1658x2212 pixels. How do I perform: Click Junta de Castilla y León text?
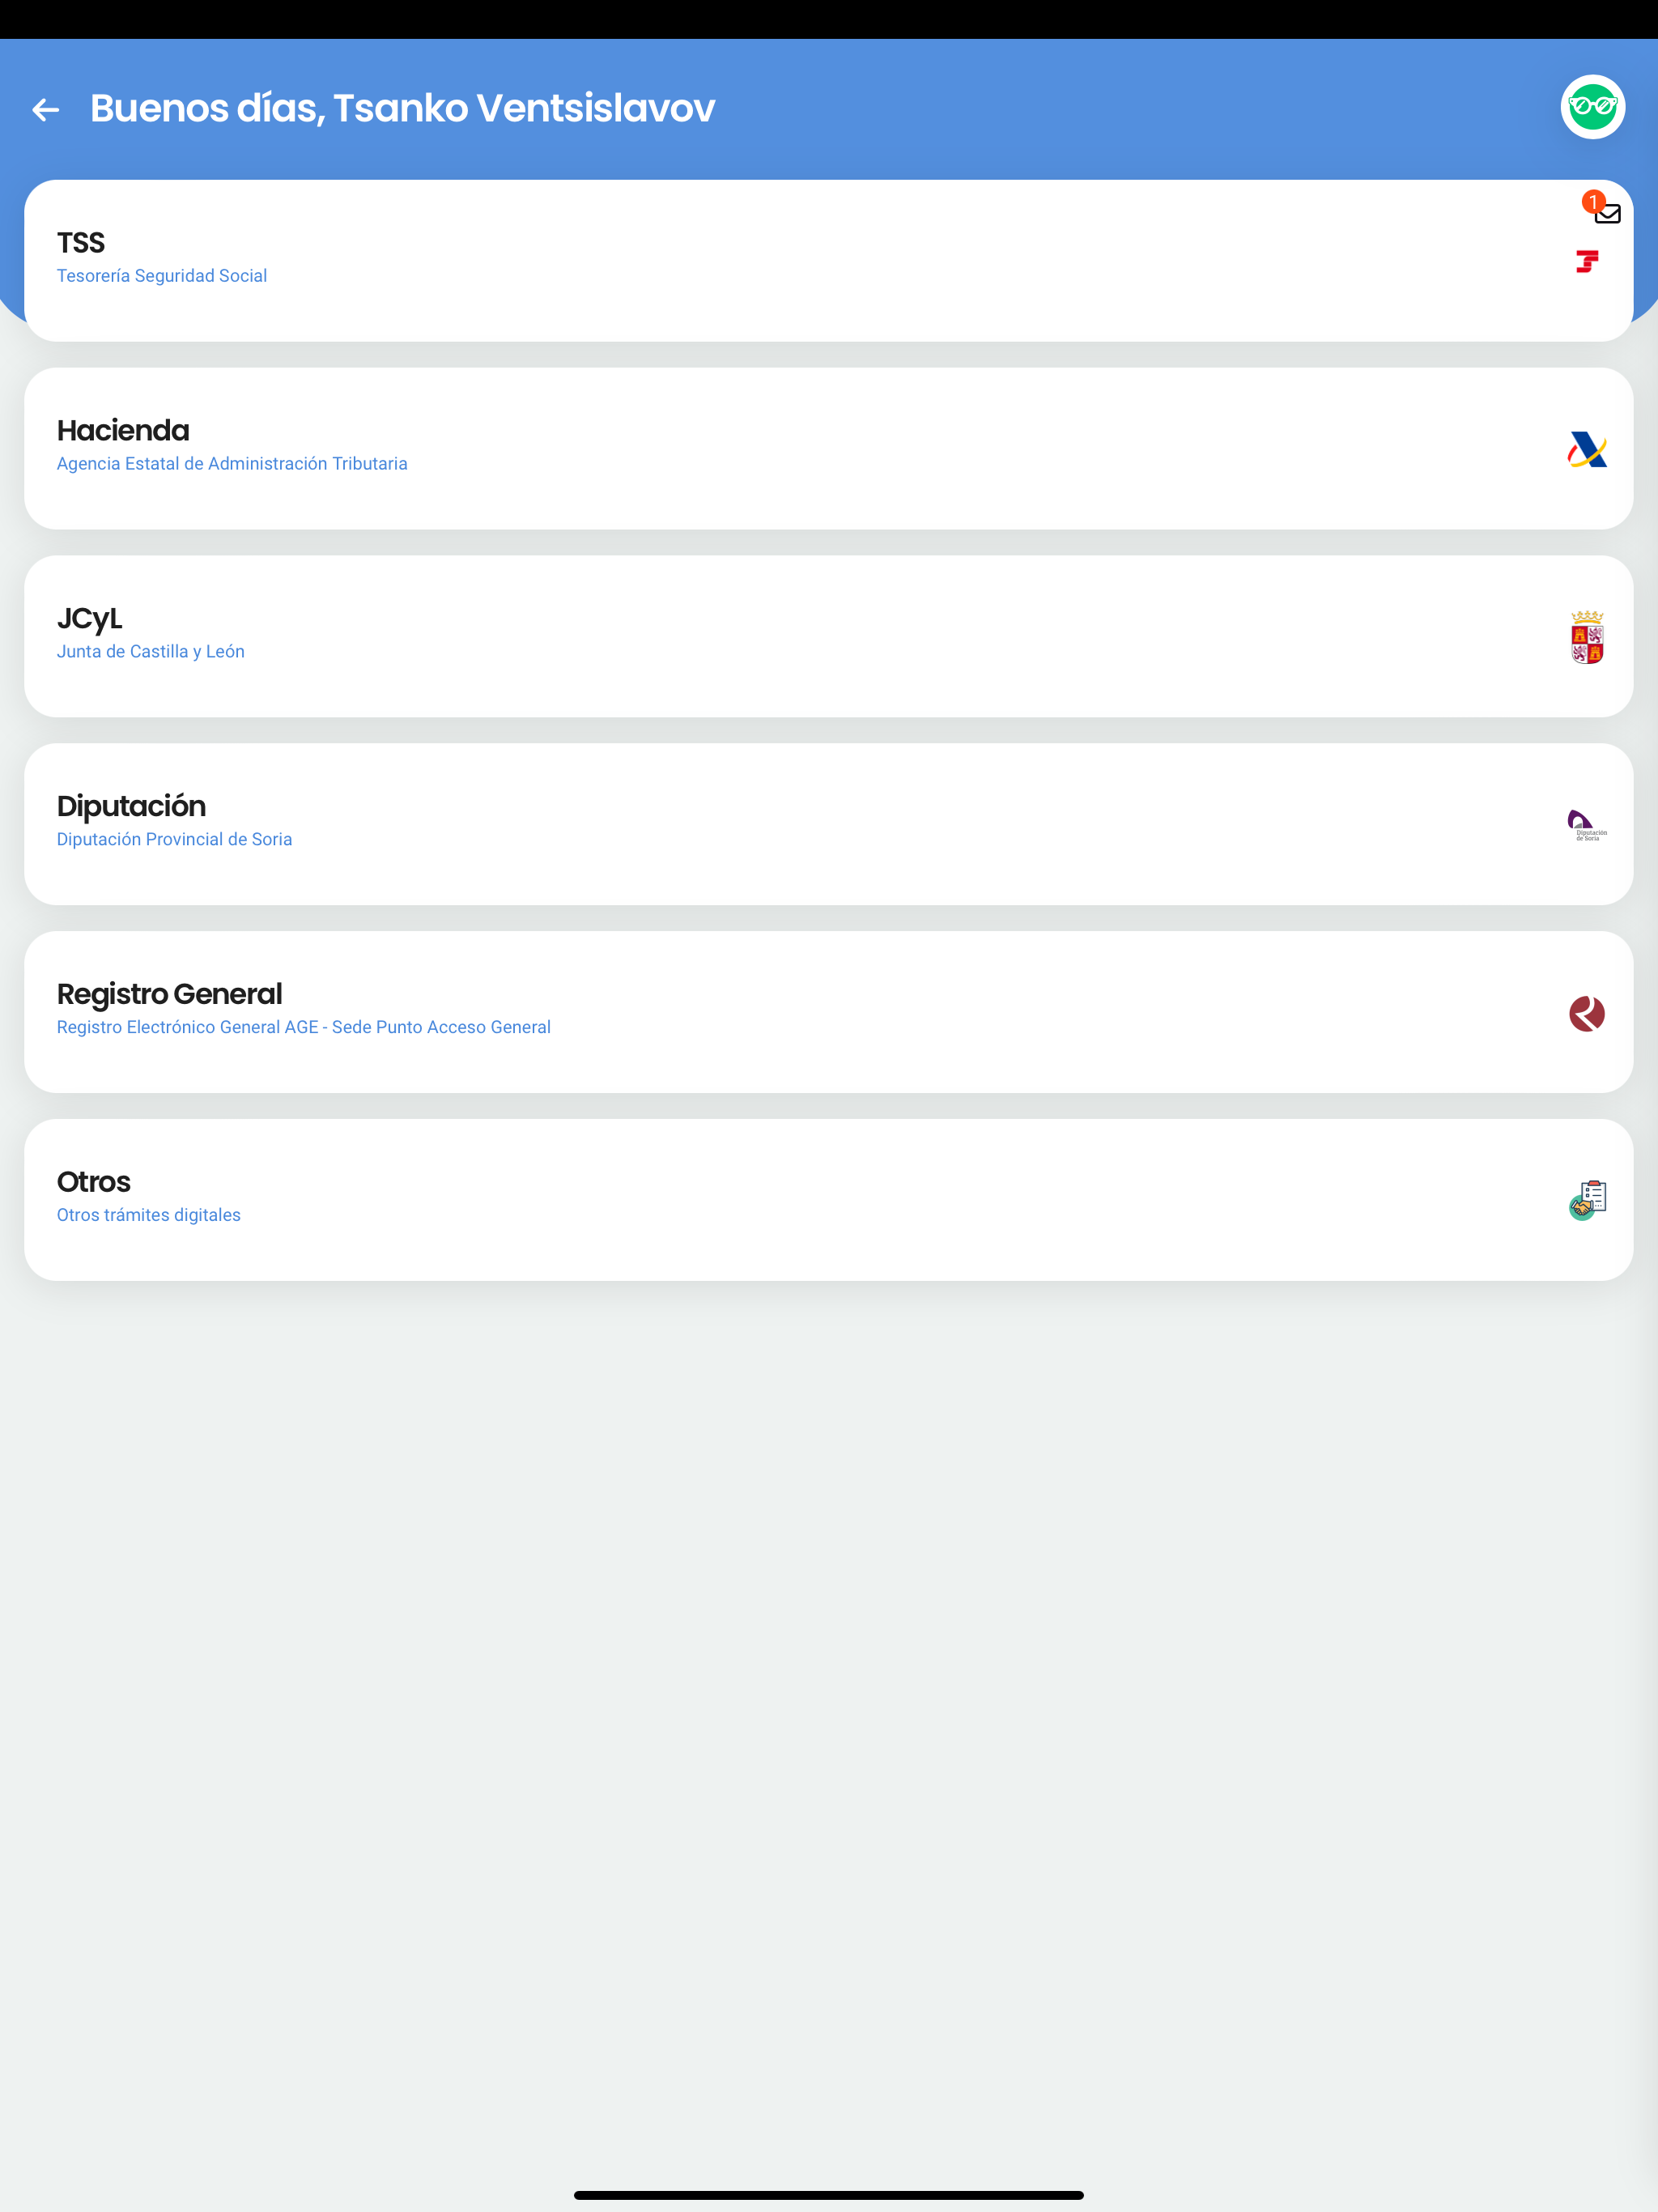(151, 652)
